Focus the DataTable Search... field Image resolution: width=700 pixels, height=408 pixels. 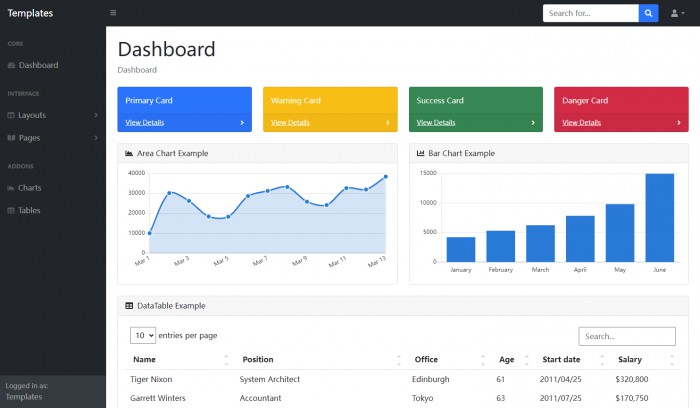627,337
